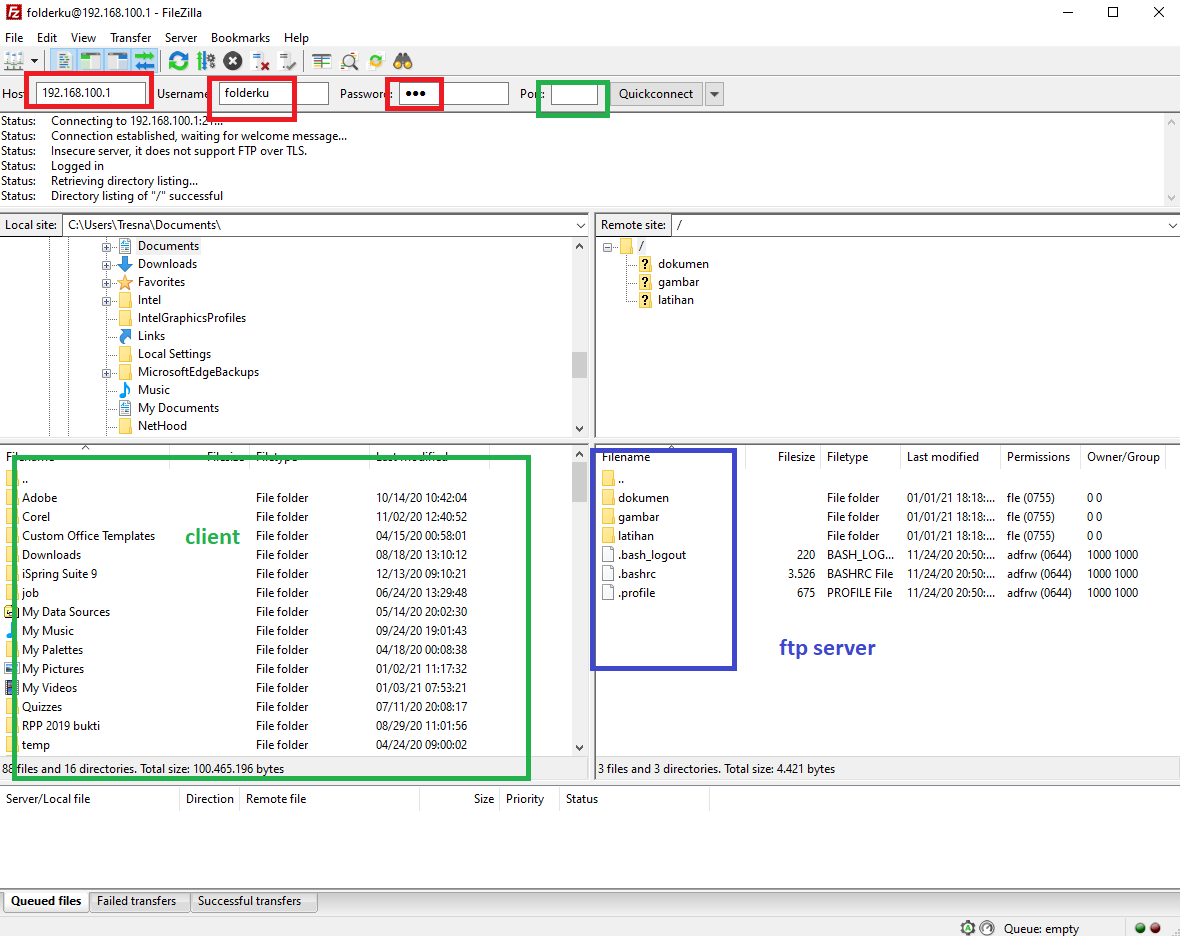1180x936 pixels.
Task: Disconnect from the current server
Action: 260,61
